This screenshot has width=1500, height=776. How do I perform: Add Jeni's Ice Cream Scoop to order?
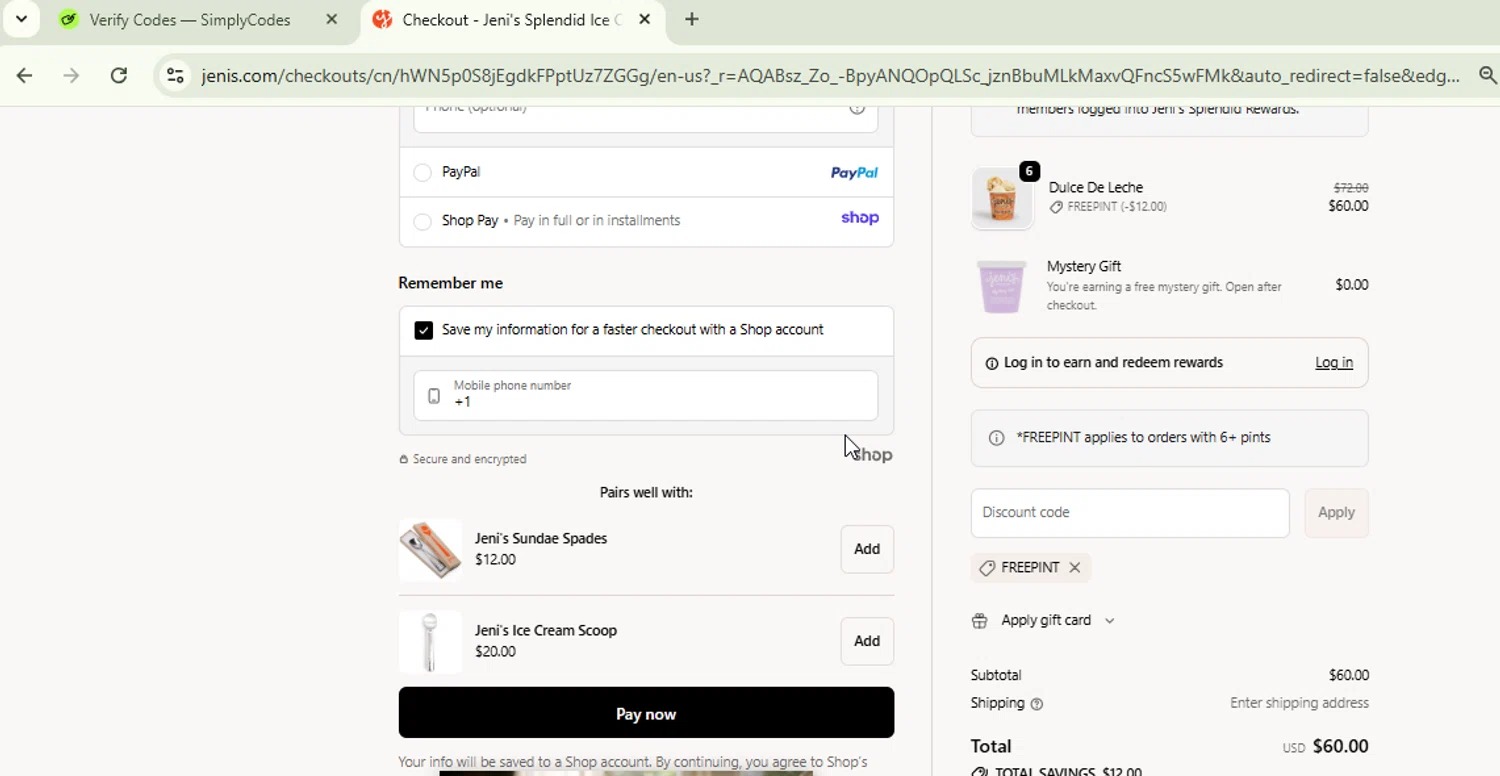point(867,641)
